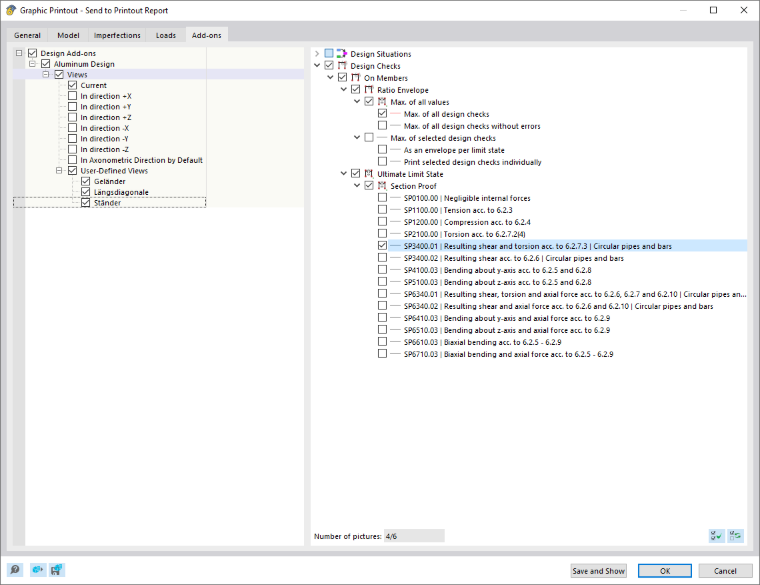Screen dimensions: 760x585
Task: Open the Imperfections tab
Action: pyautogui.click(x=117, y=35)
